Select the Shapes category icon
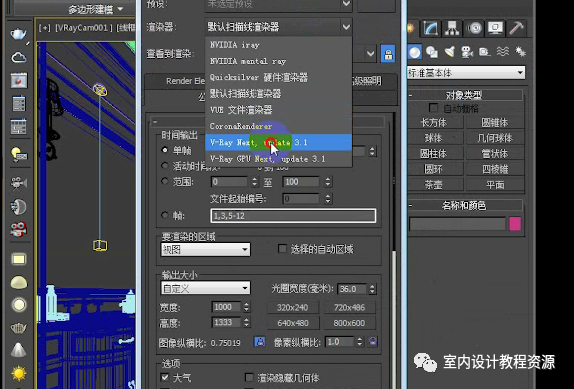 (432, 52)
